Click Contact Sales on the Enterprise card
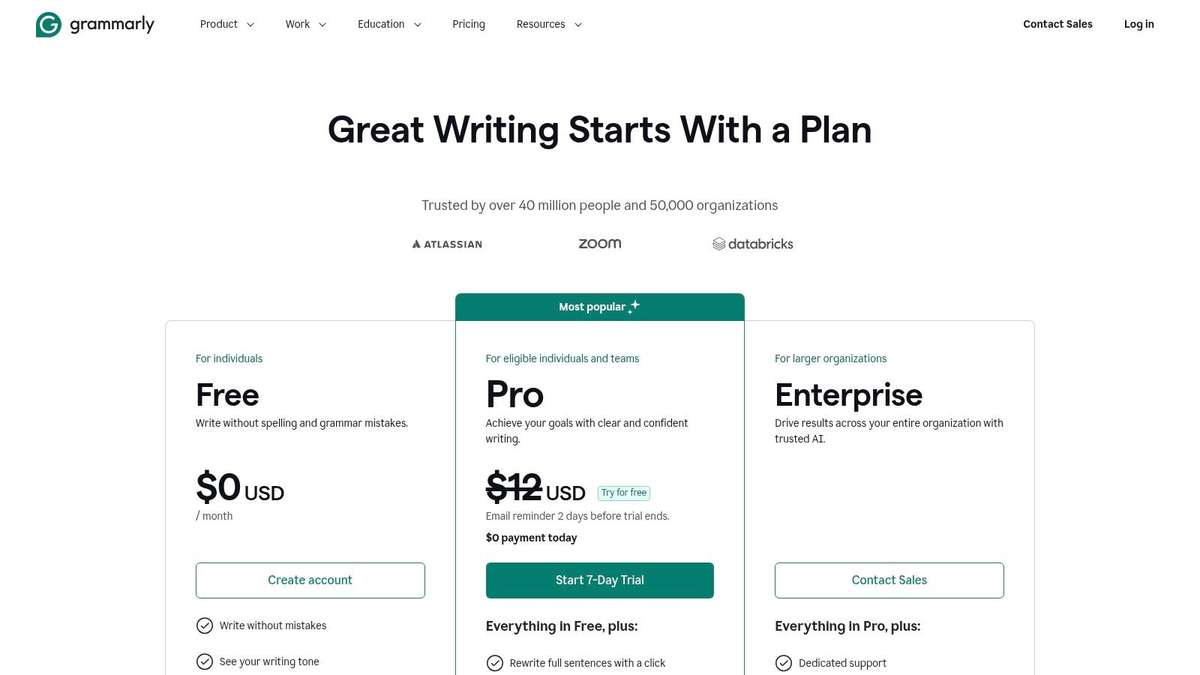The width and height of the screenshot is (1200, 675). pyautogui.click(x=889, y=580)
